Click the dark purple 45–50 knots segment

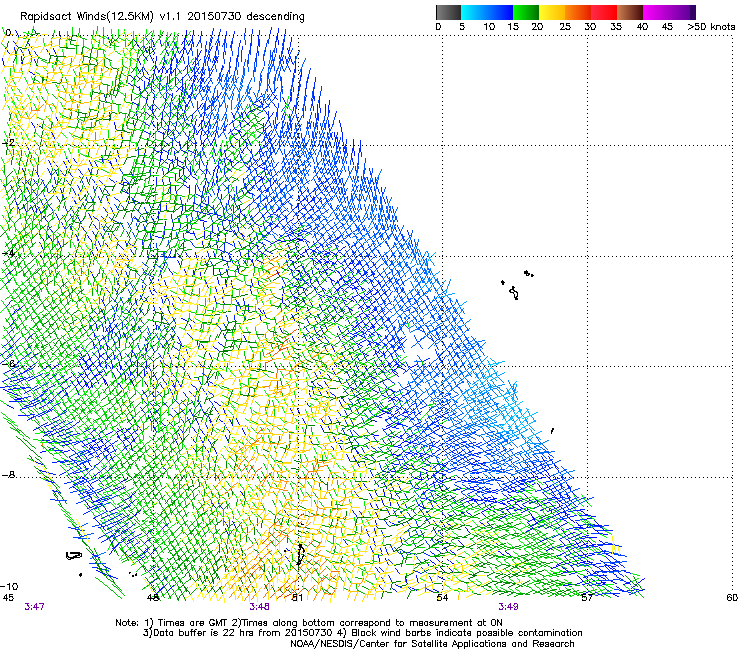[x=682, y=12]
